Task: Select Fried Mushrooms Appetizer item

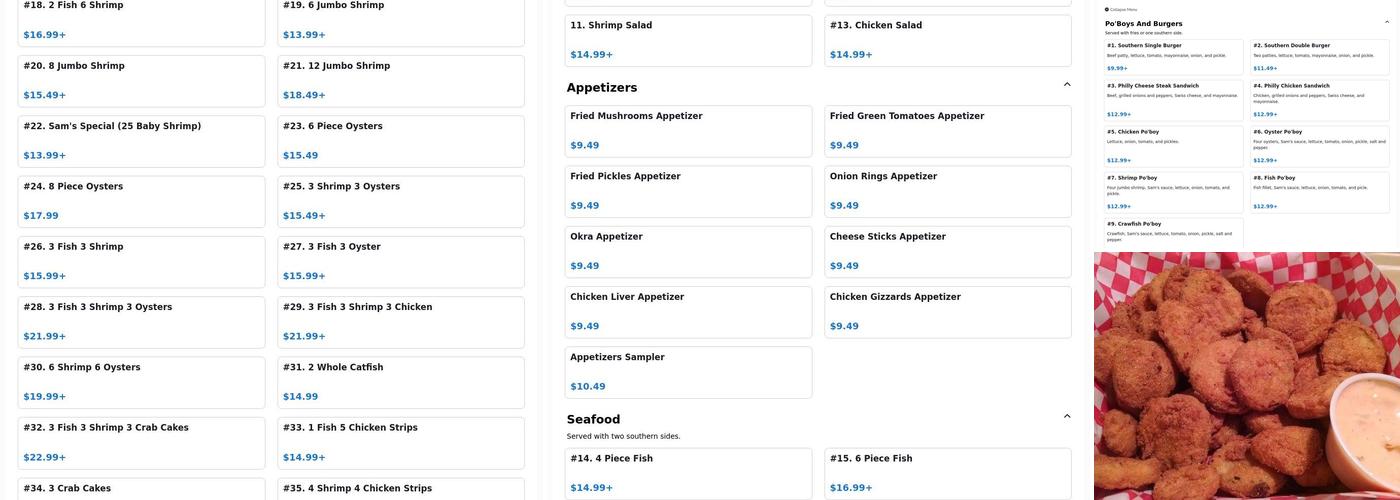Action: 689,131
